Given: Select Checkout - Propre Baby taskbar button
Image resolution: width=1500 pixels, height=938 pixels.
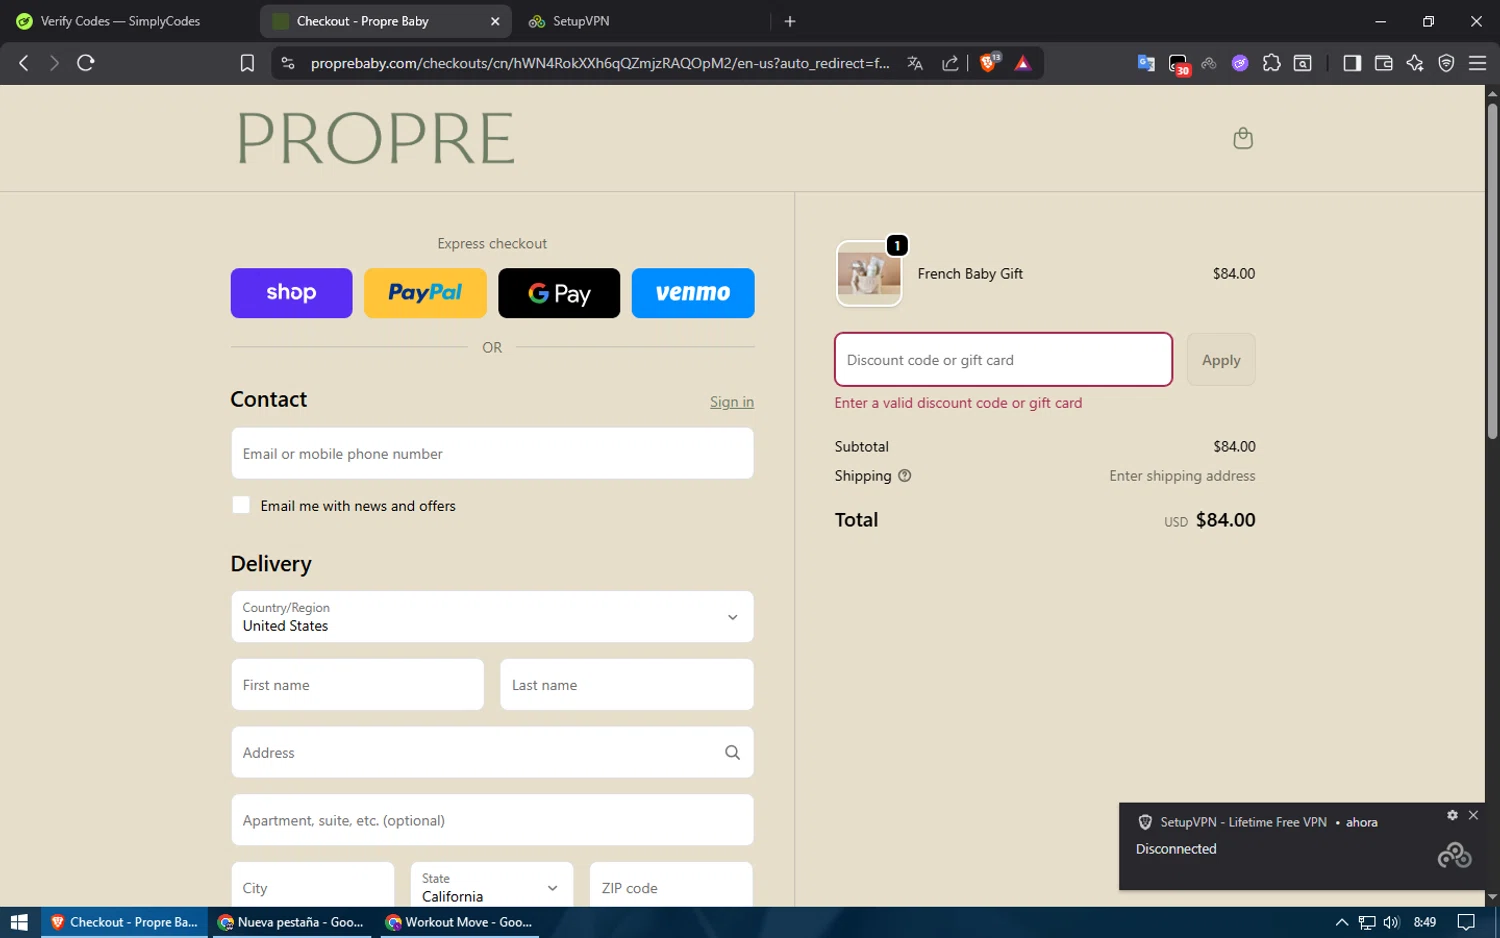Looking at the screenshot, I should pos(125,922).
